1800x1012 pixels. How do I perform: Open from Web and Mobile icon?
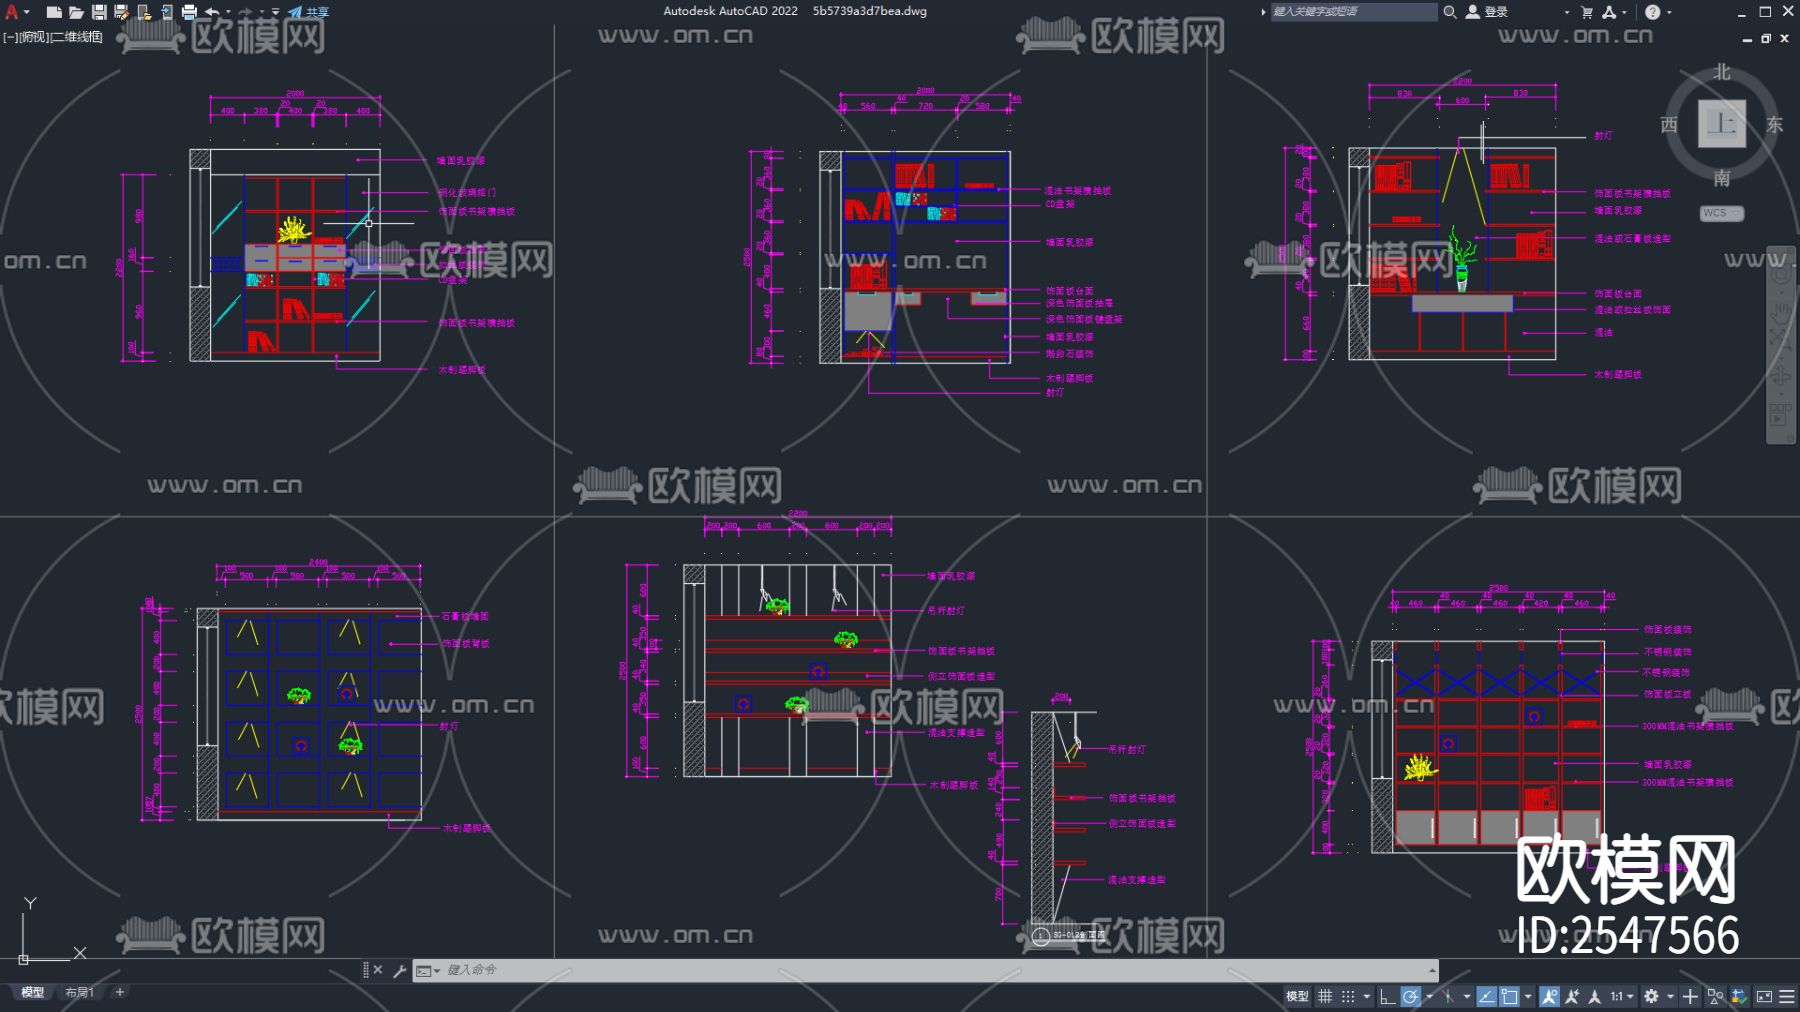click(144, 12)
